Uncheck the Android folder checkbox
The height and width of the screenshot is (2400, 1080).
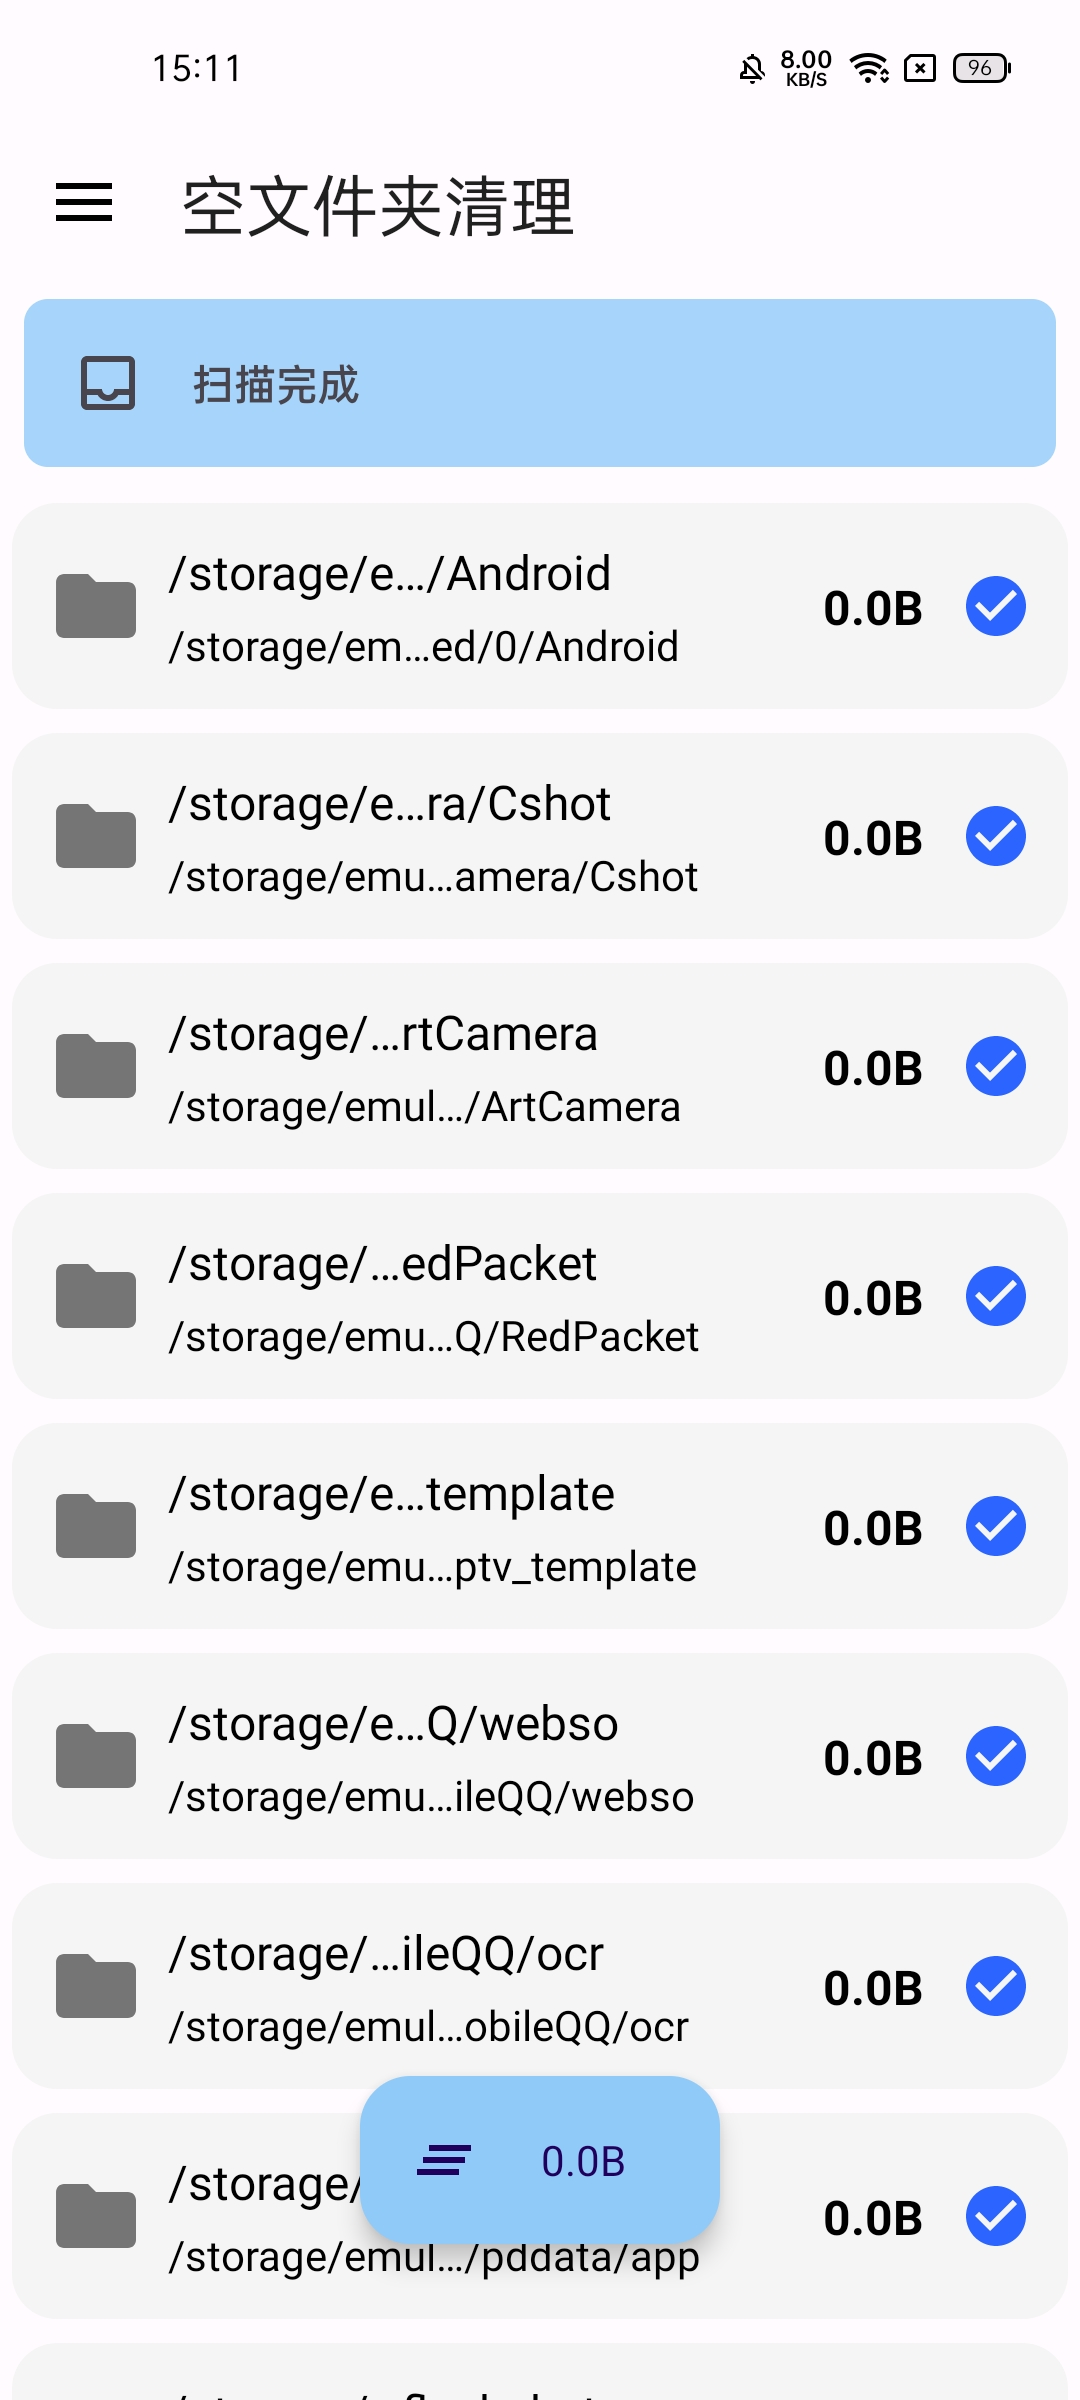(995, 606)
